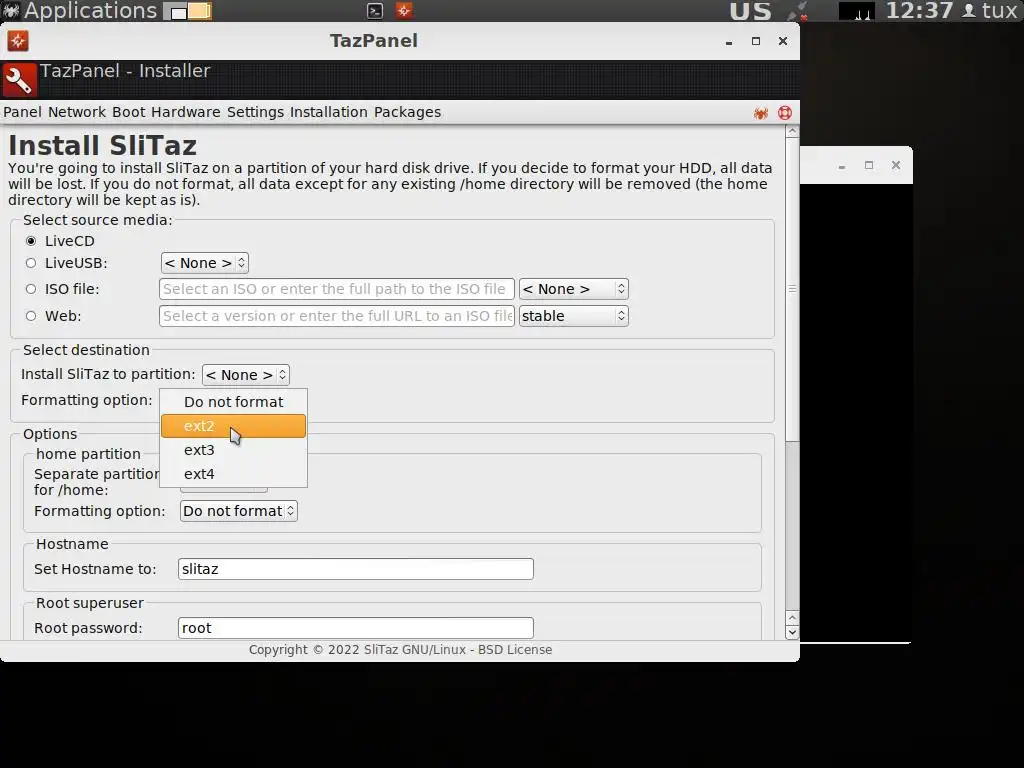Choose ext4 in the format list
Image resolution: width=1024 pixels, height=768 pixels.
(x=233, y=474)
